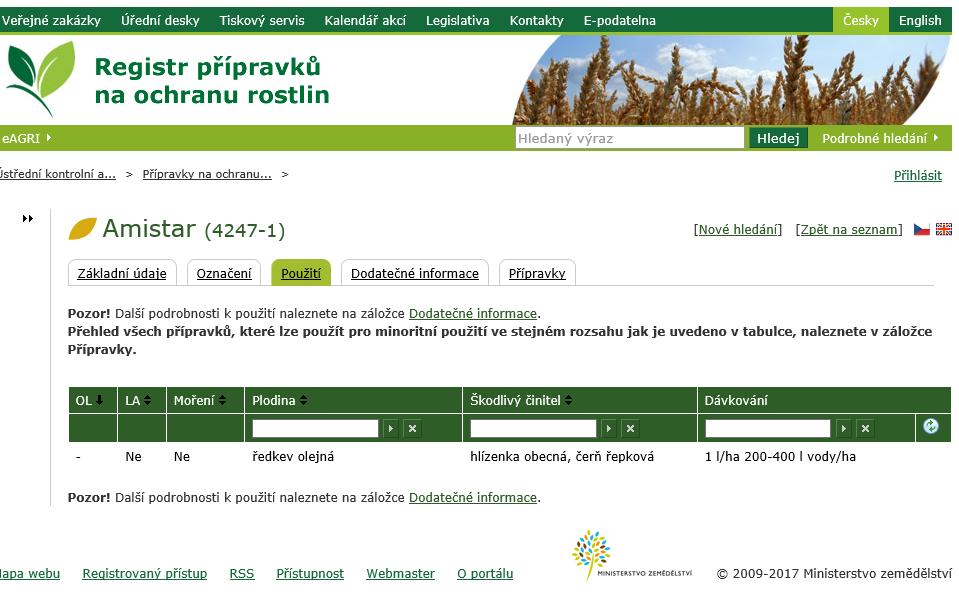Click the Amistar (4247-1) heading
The width and height of the screenshot is (959, 609).
tap(194, 229)
